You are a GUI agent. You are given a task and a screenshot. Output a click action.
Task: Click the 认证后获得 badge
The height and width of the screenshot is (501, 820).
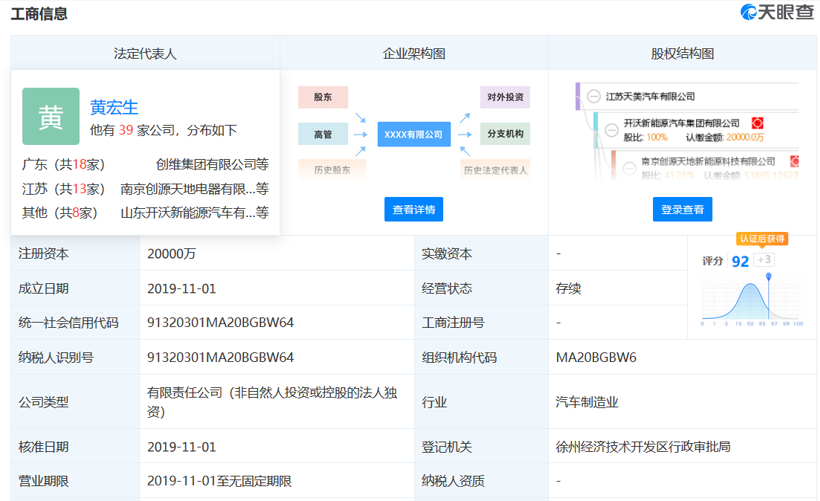(x=762, y=239)
